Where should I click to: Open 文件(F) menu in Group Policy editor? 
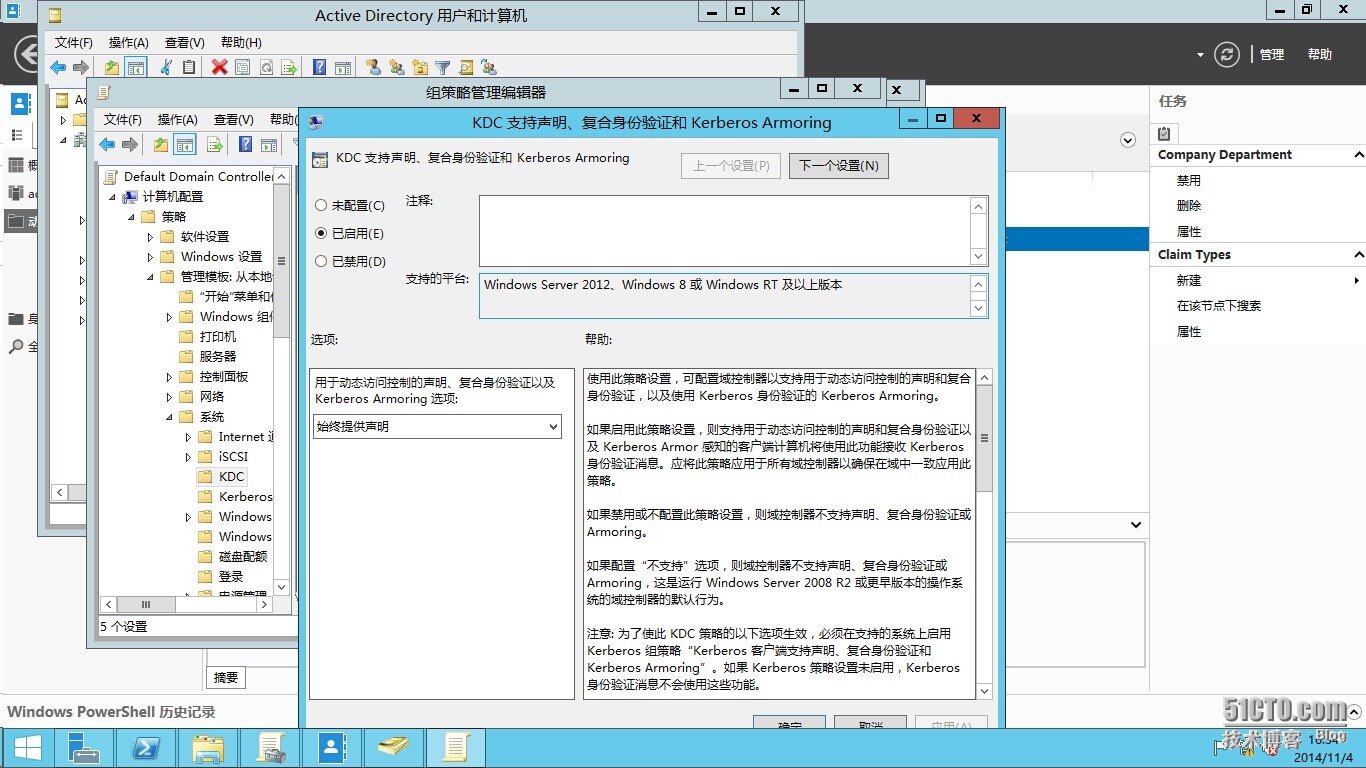tap(123, 119)
